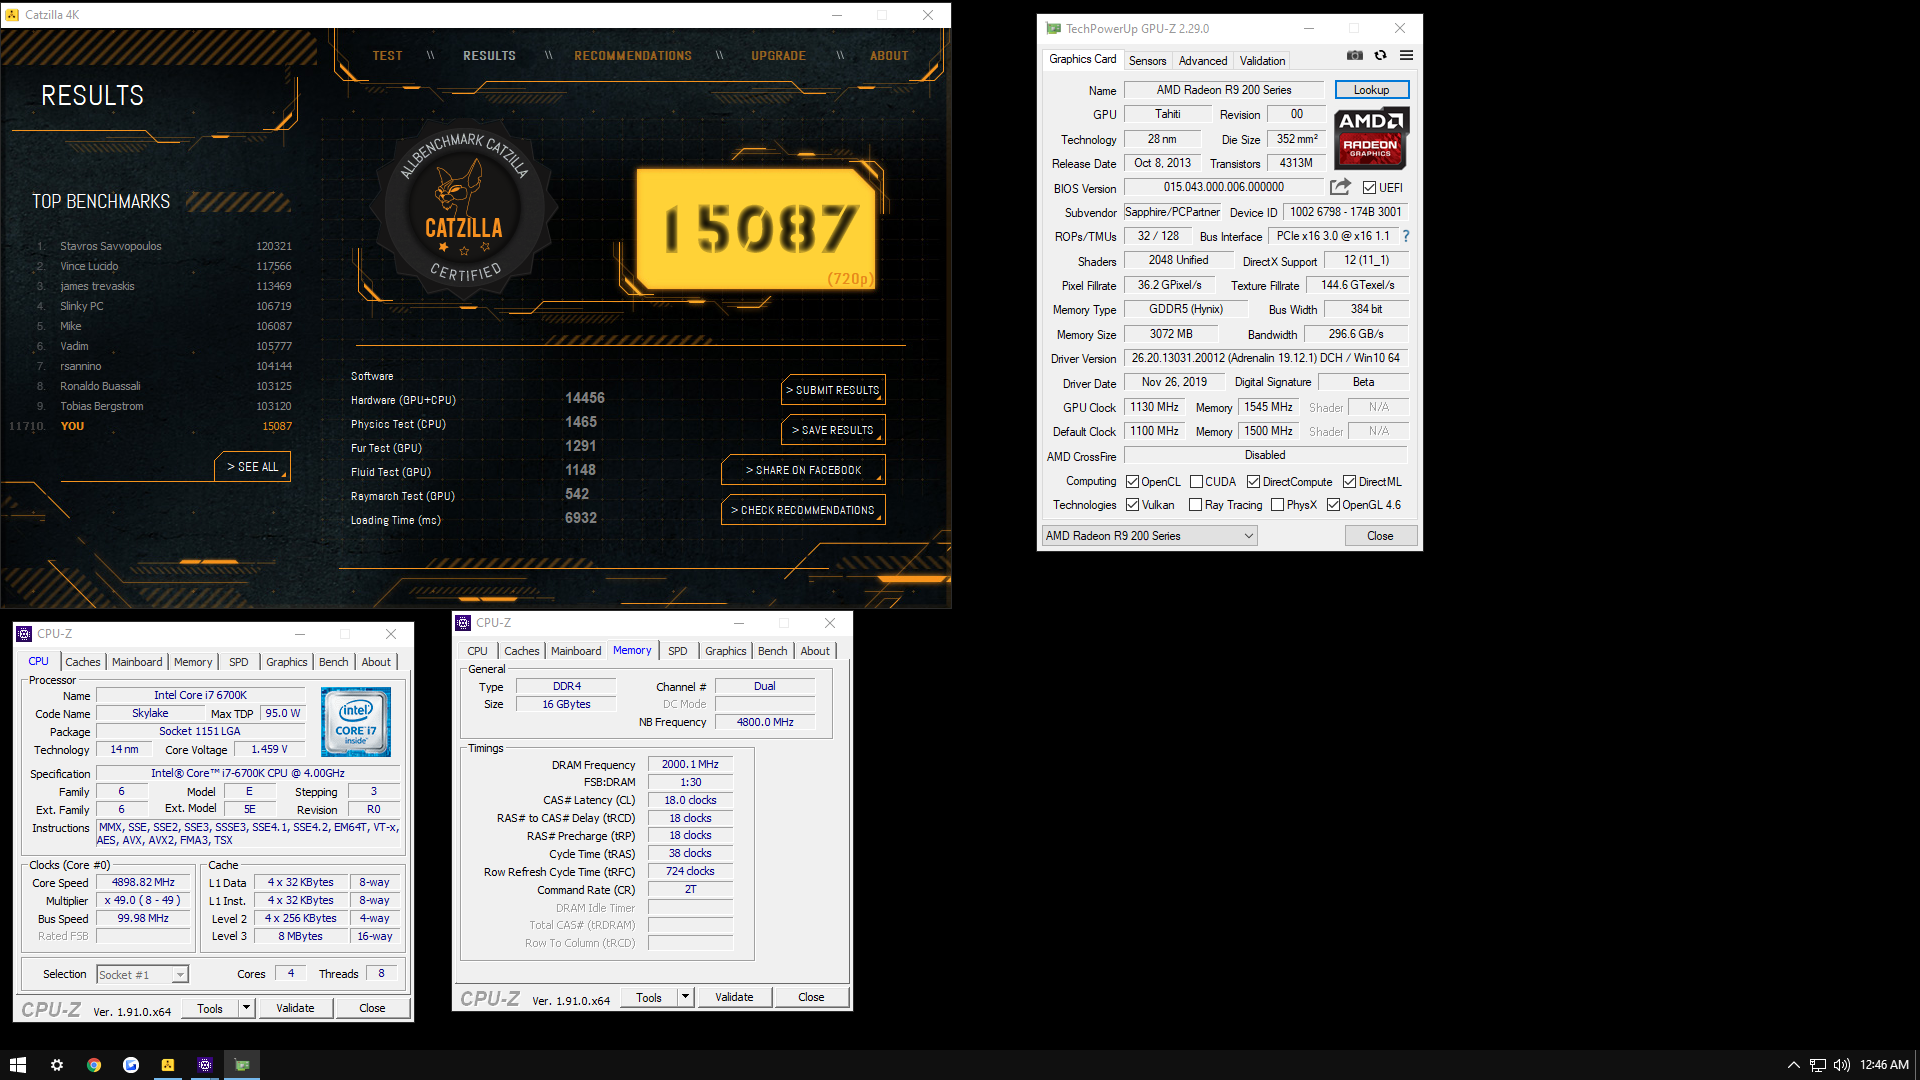
Task: Open the Windows Start menu
Action: coord(17,1065)
